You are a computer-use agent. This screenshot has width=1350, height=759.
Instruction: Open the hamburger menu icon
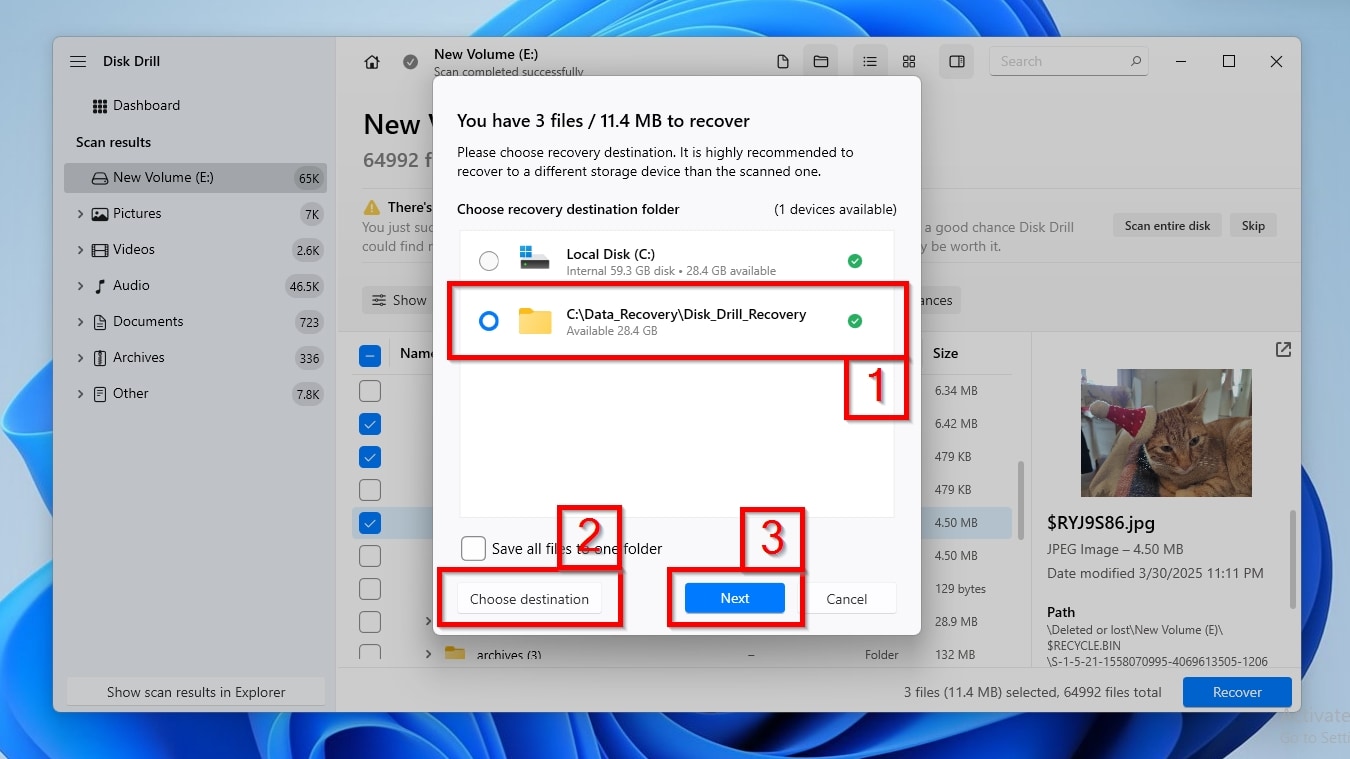pyautogui.click(x=78, y=61)
